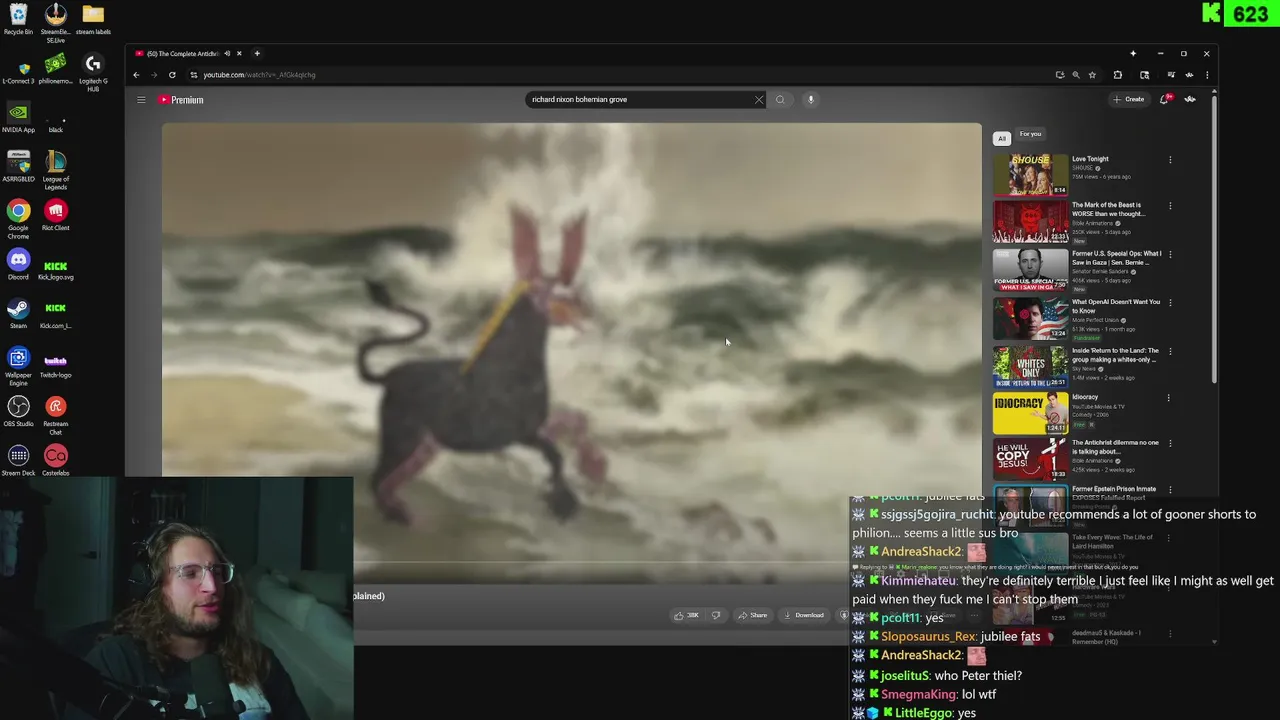The image size is (1280, 720).
Task: Open Former U.S. Special Ops options menu
Action: coord(1170,255)
